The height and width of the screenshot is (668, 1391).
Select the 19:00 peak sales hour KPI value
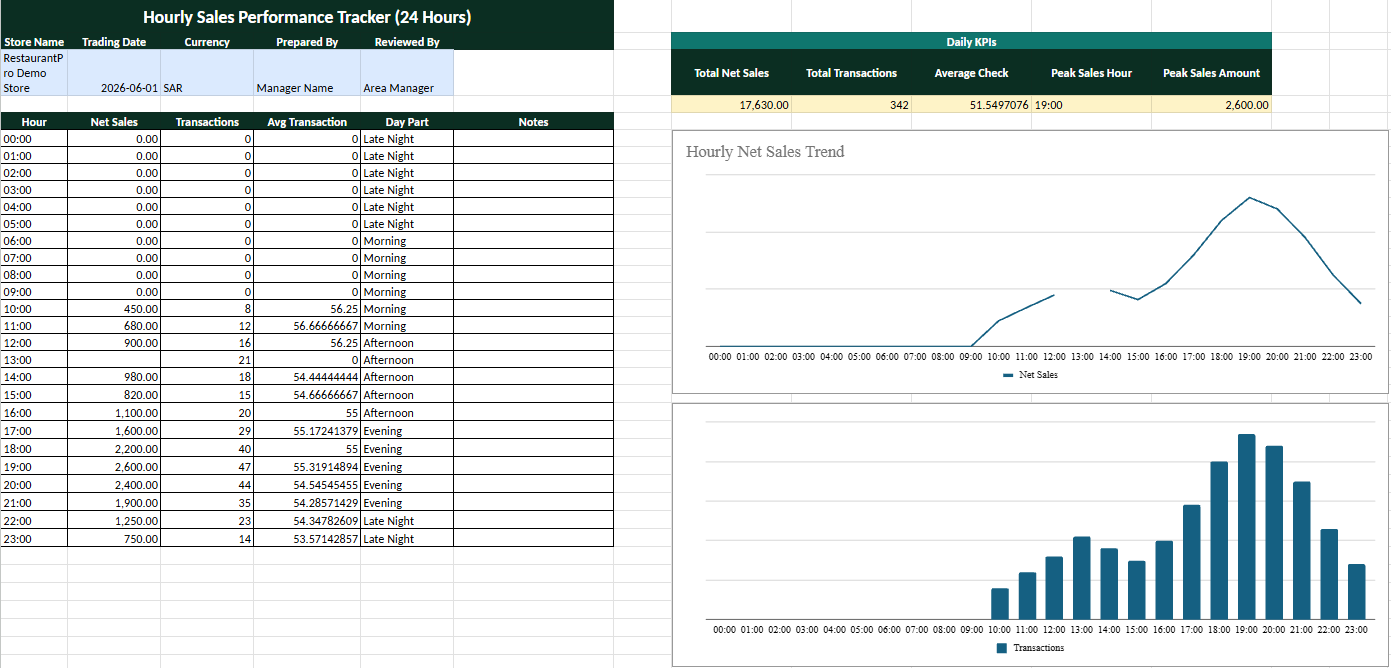pyautogui.click(x=1091, y=105)
